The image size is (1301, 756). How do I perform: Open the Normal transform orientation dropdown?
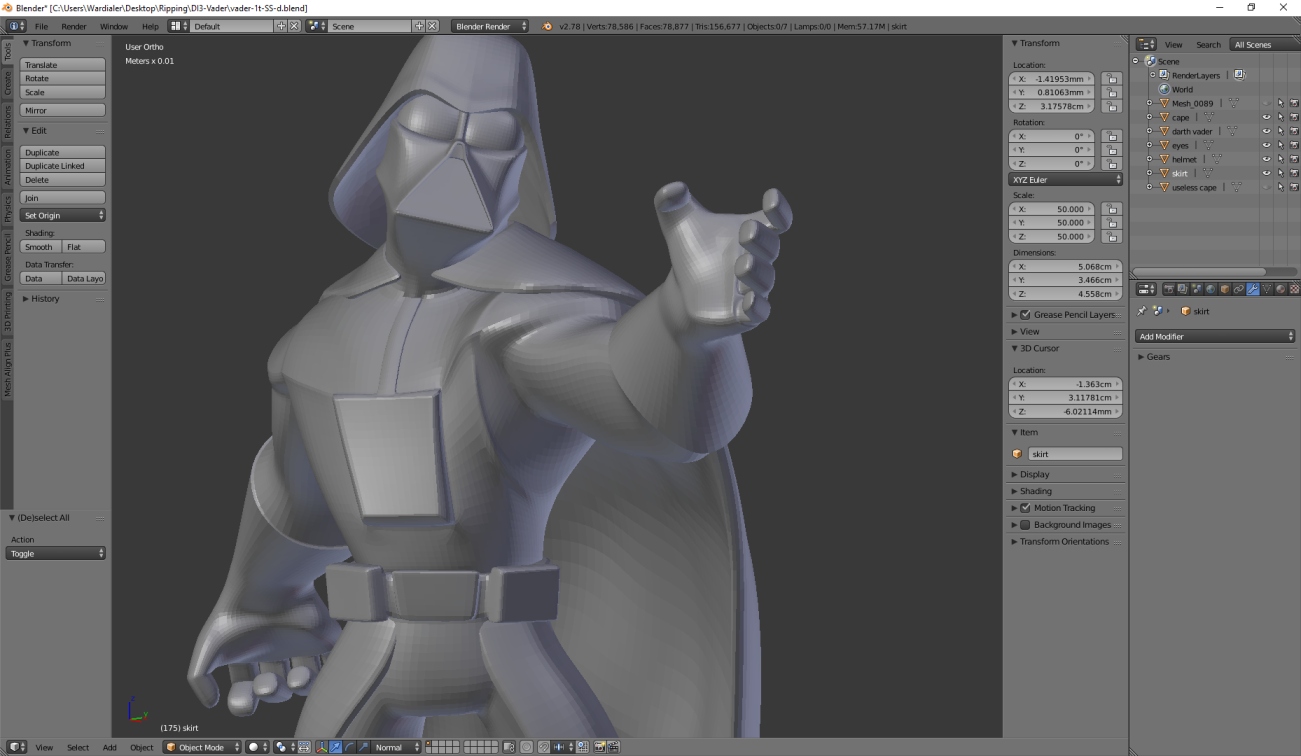point(397,747)
